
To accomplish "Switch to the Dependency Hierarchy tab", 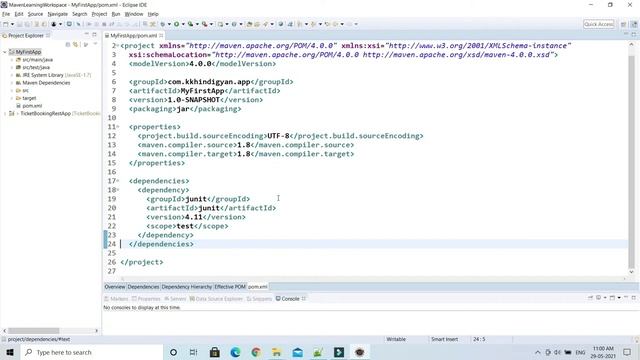I will (x=187, y=287).
